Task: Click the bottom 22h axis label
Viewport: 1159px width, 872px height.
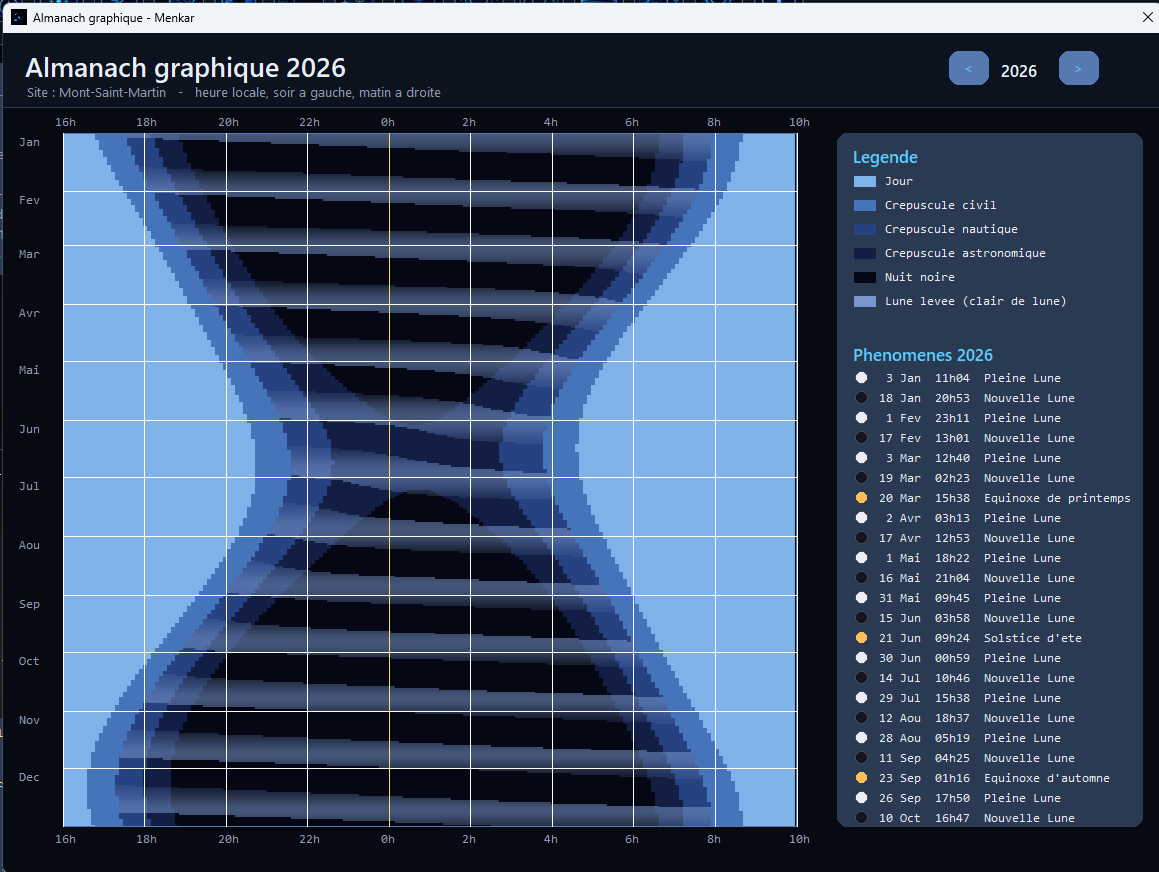Action: click(310, 839)
